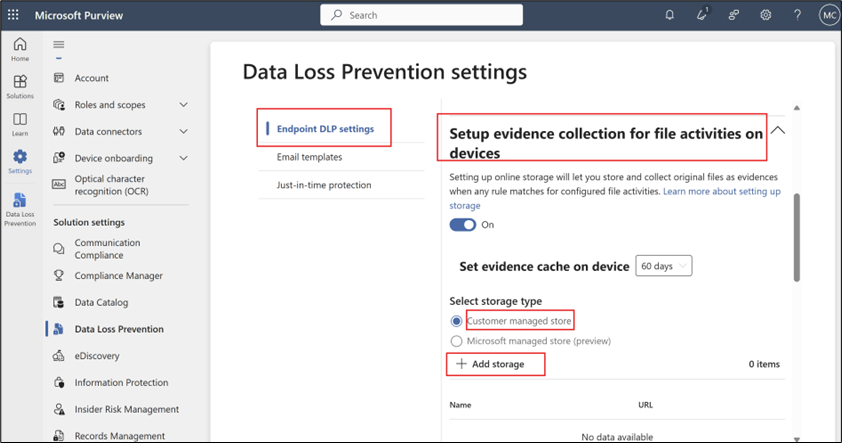Viewport: 842px width, 443px height.
Task: Expand Roles and scopes chevron
Action: pos(184,105)
